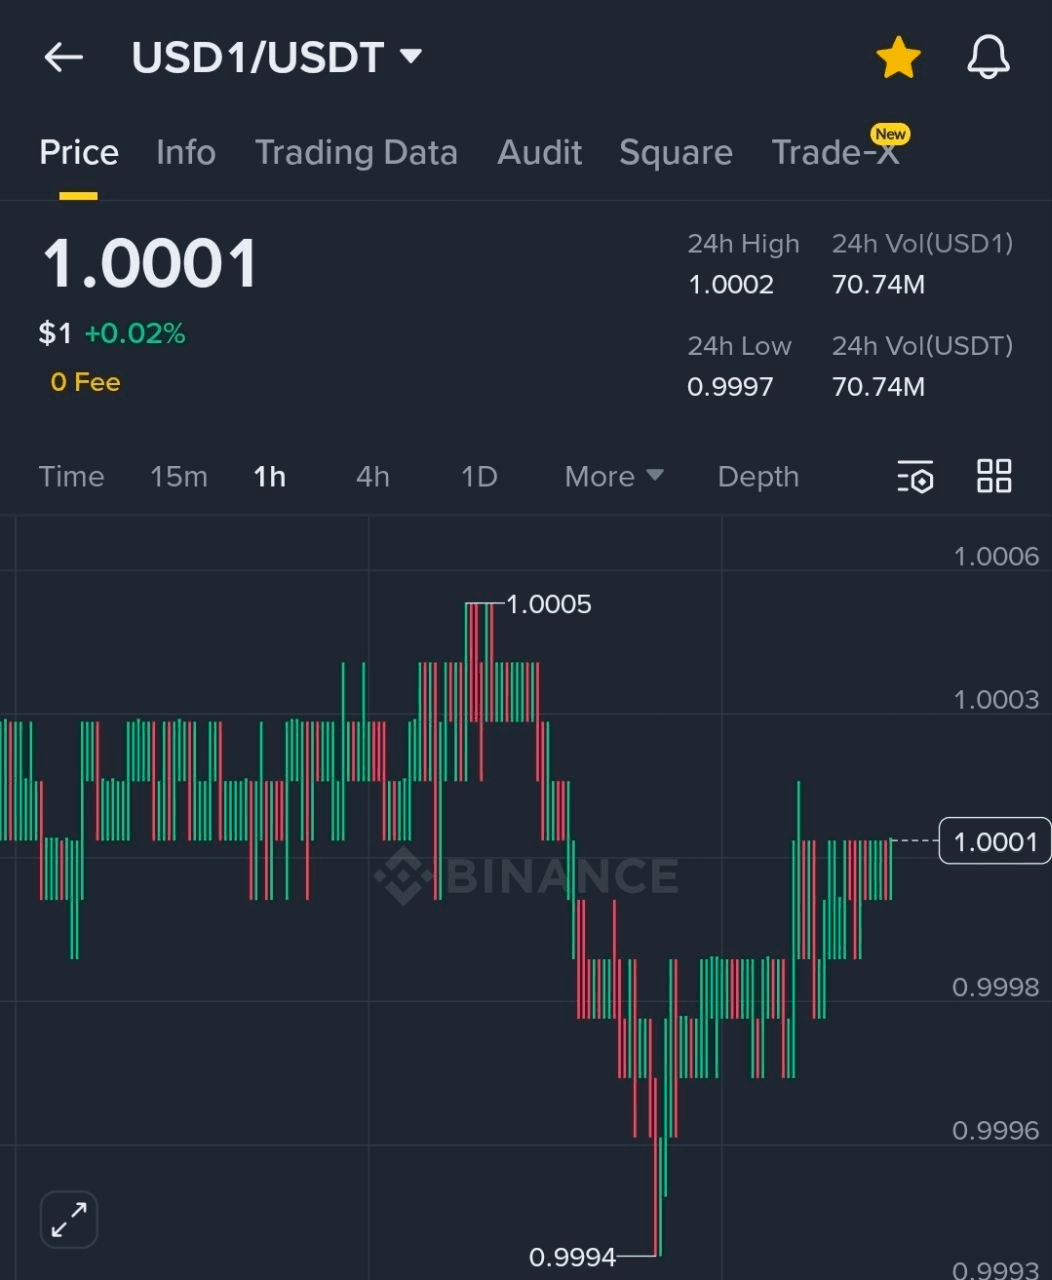The height and width of the screenshot is (1280, 1052).
Task: Select the Time line chart view
Action: tap(71, 477)
